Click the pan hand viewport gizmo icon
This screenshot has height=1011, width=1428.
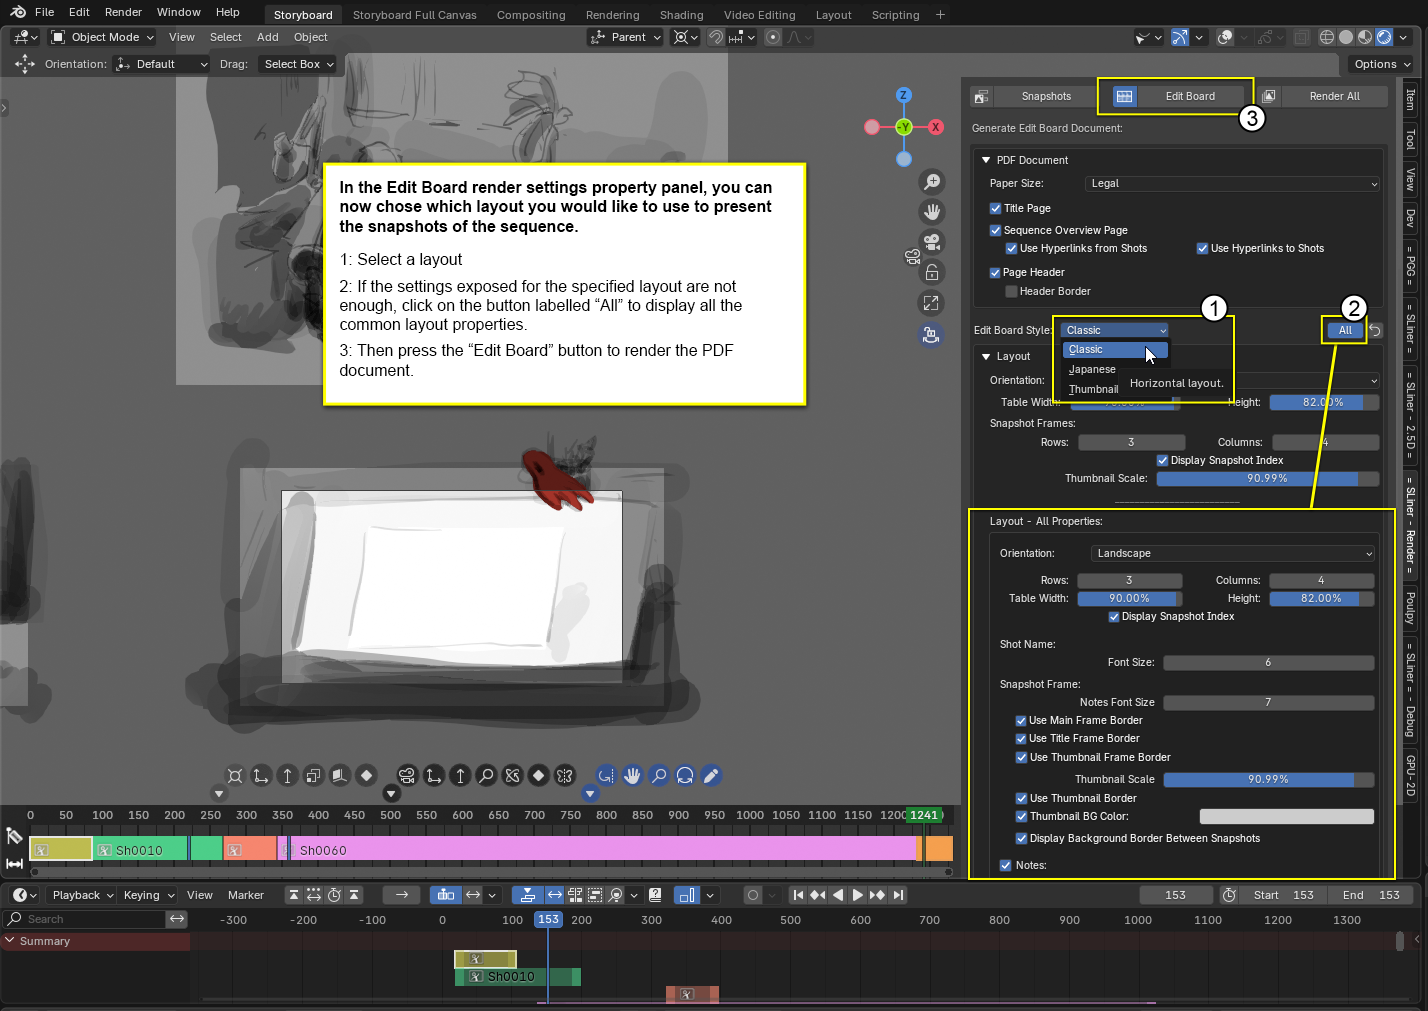click(932, 212)
